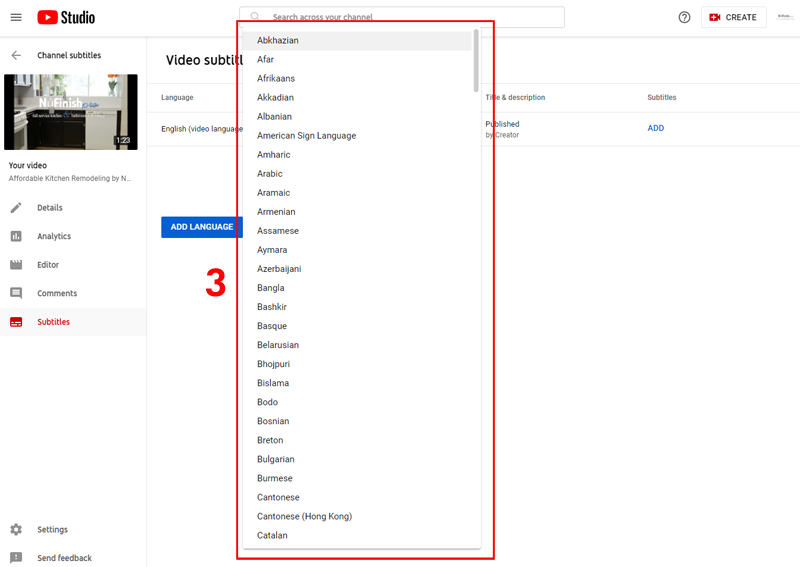Open the hamburger navigation menu
Image resolution: width=800 pixels, height=567 pixels.
point(16,17)
